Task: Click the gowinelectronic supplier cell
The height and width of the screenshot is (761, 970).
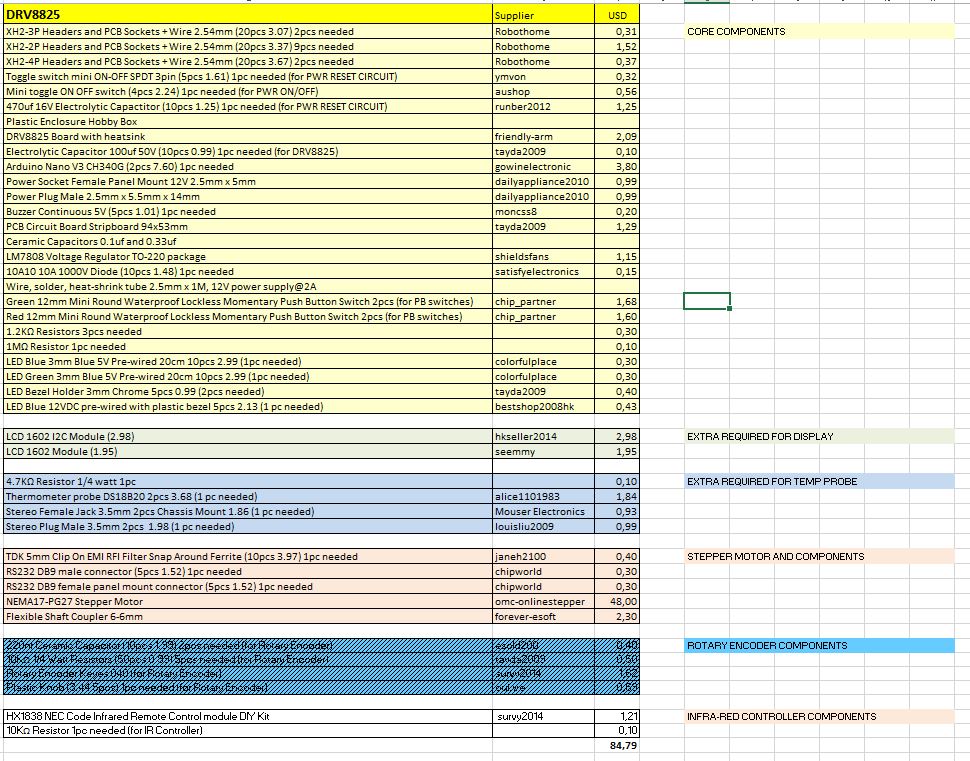Action: (543, 166)
